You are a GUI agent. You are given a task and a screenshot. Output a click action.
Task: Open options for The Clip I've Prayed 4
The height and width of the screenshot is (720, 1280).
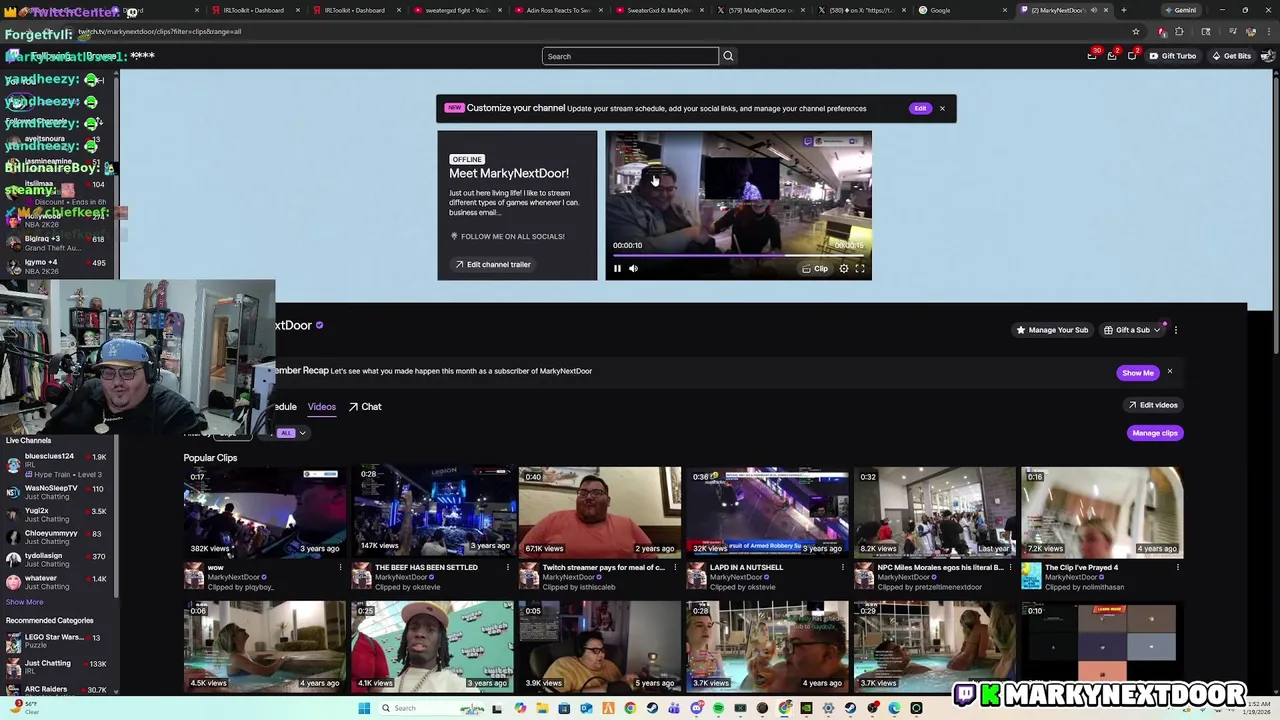pos(1177,568)
